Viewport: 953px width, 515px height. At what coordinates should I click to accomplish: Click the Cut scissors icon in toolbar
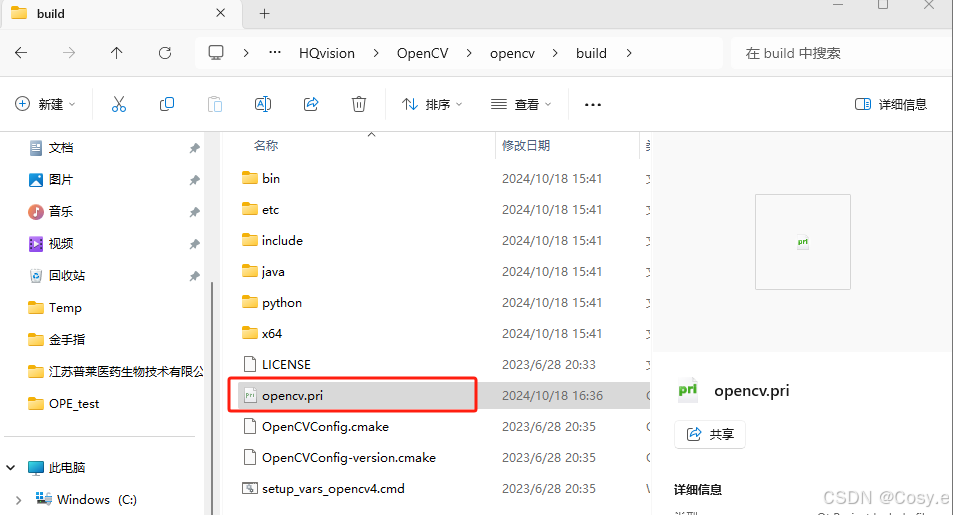click(119, 105)
